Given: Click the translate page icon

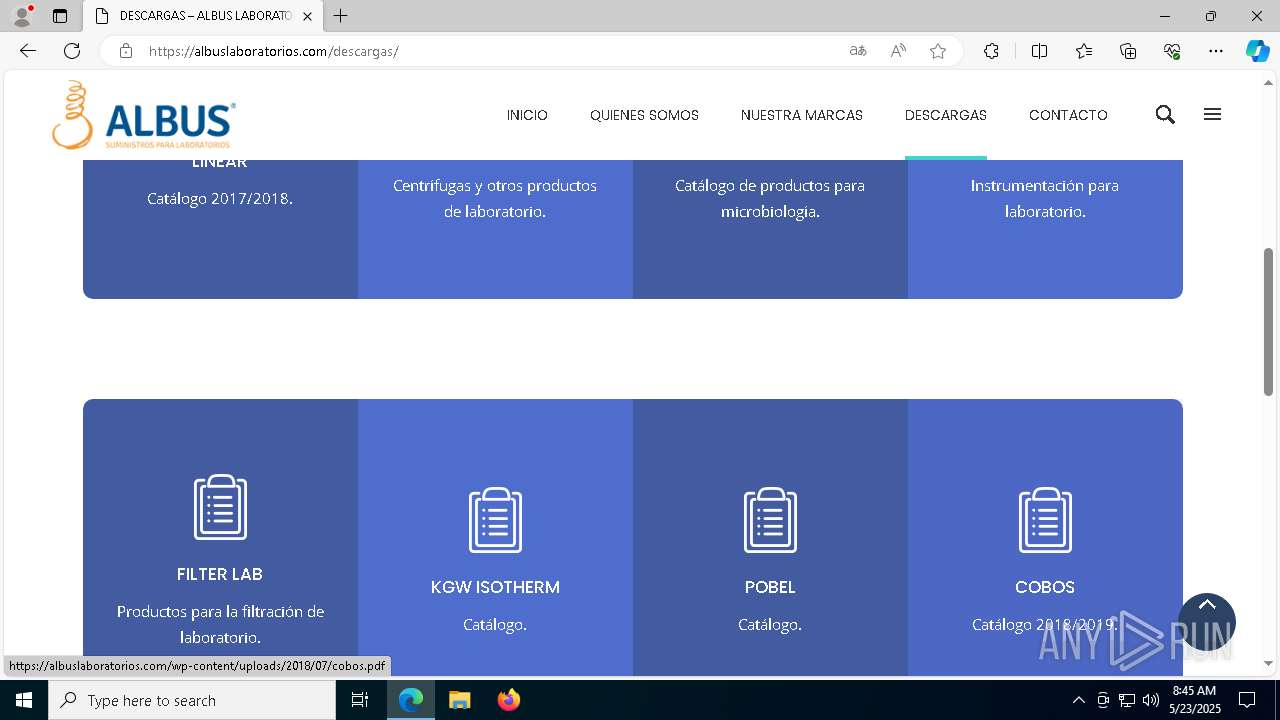Looking at the screenshot, I should pyautogui.click(x=857, y=51).
